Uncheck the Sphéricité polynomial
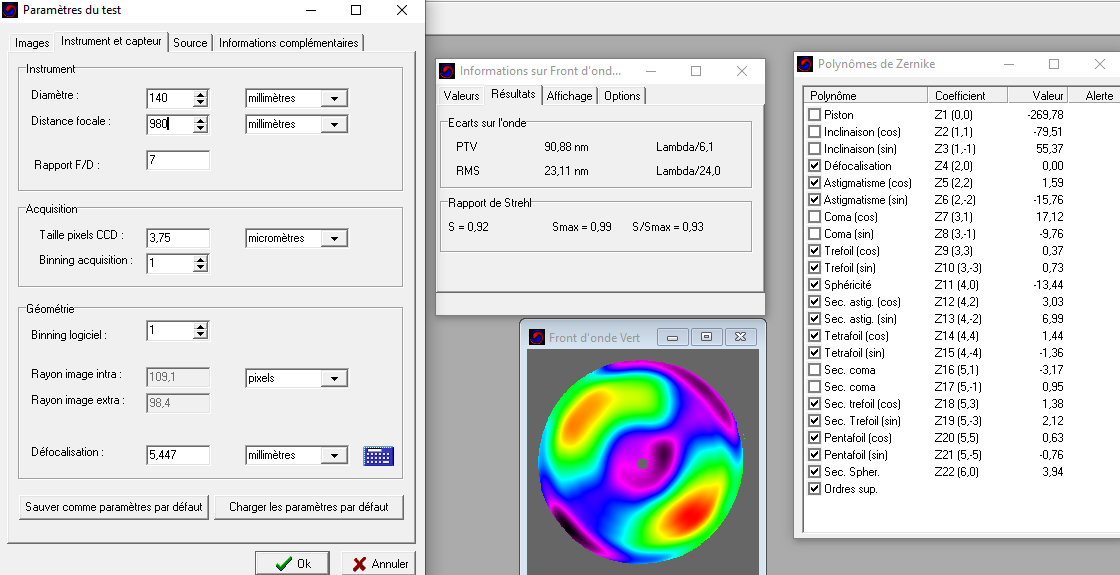Image resolution: width=1120 pixels, height=575 pixels. [x=814, y=285]
